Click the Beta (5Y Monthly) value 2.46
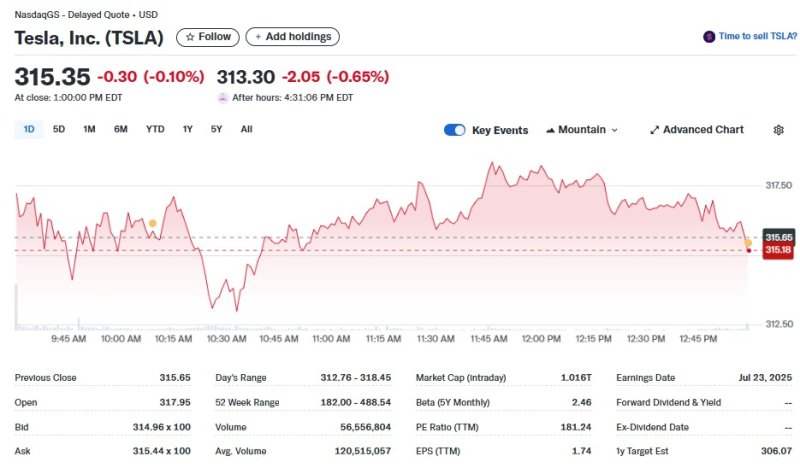 tap(582, 402)
